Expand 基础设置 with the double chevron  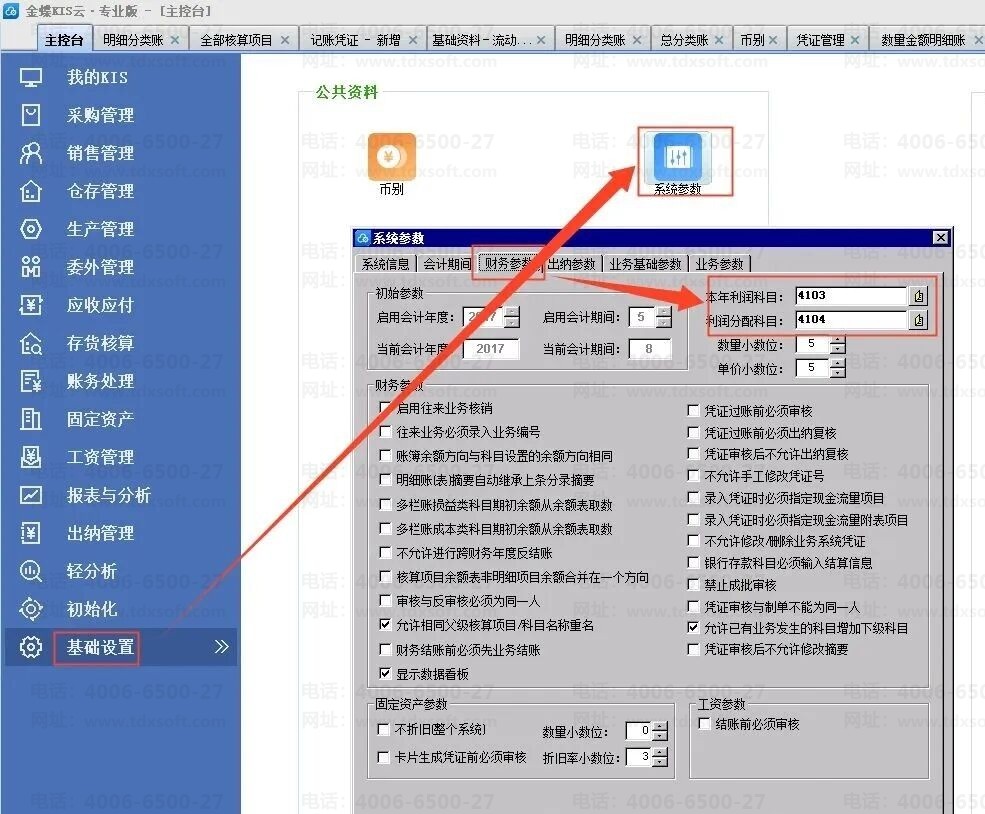click(x=221, y=647)
